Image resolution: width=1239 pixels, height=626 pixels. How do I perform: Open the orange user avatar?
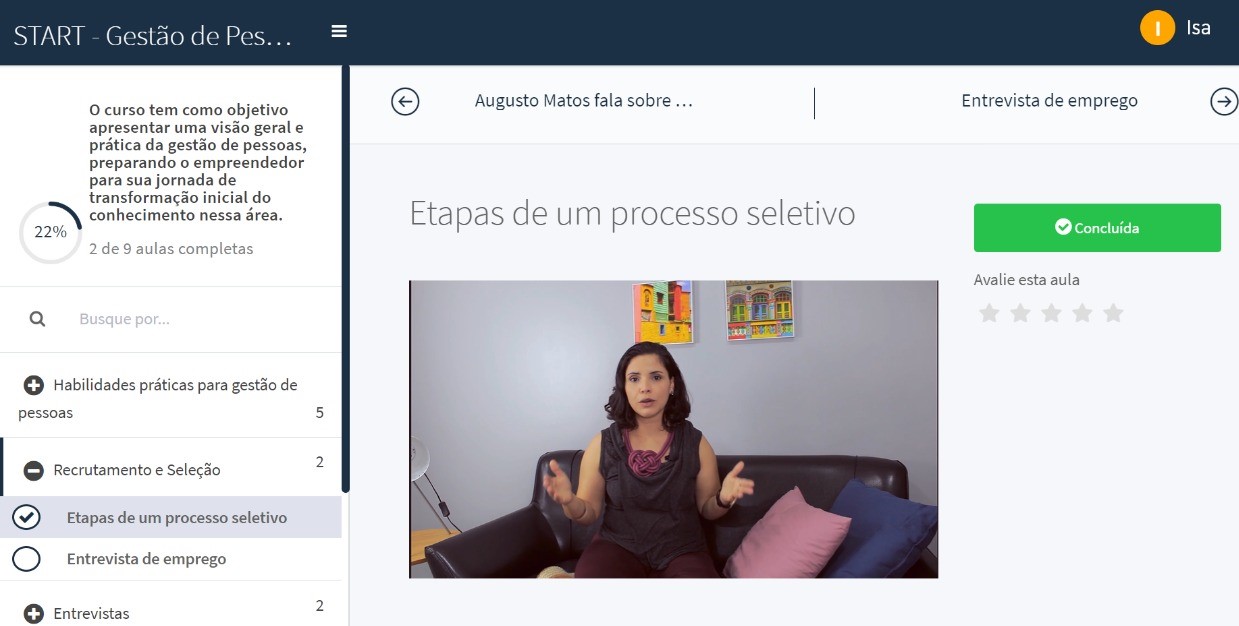[1157, 28]
